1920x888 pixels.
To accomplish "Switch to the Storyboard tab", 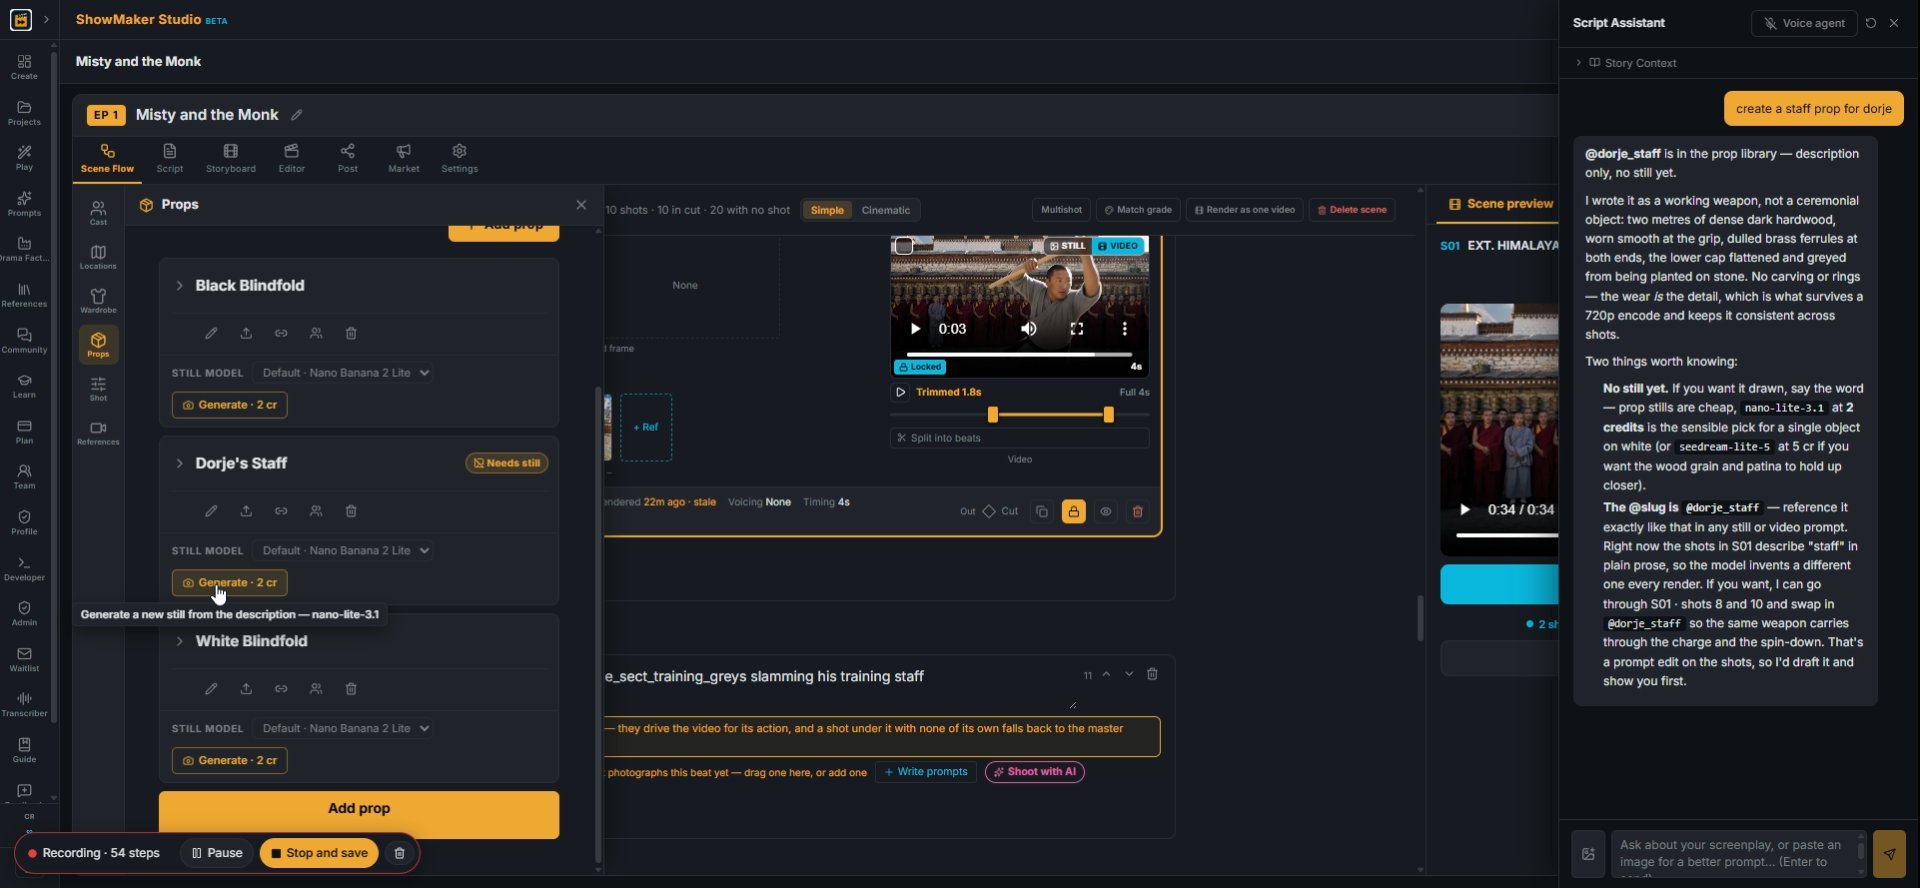I will point(231,158).
